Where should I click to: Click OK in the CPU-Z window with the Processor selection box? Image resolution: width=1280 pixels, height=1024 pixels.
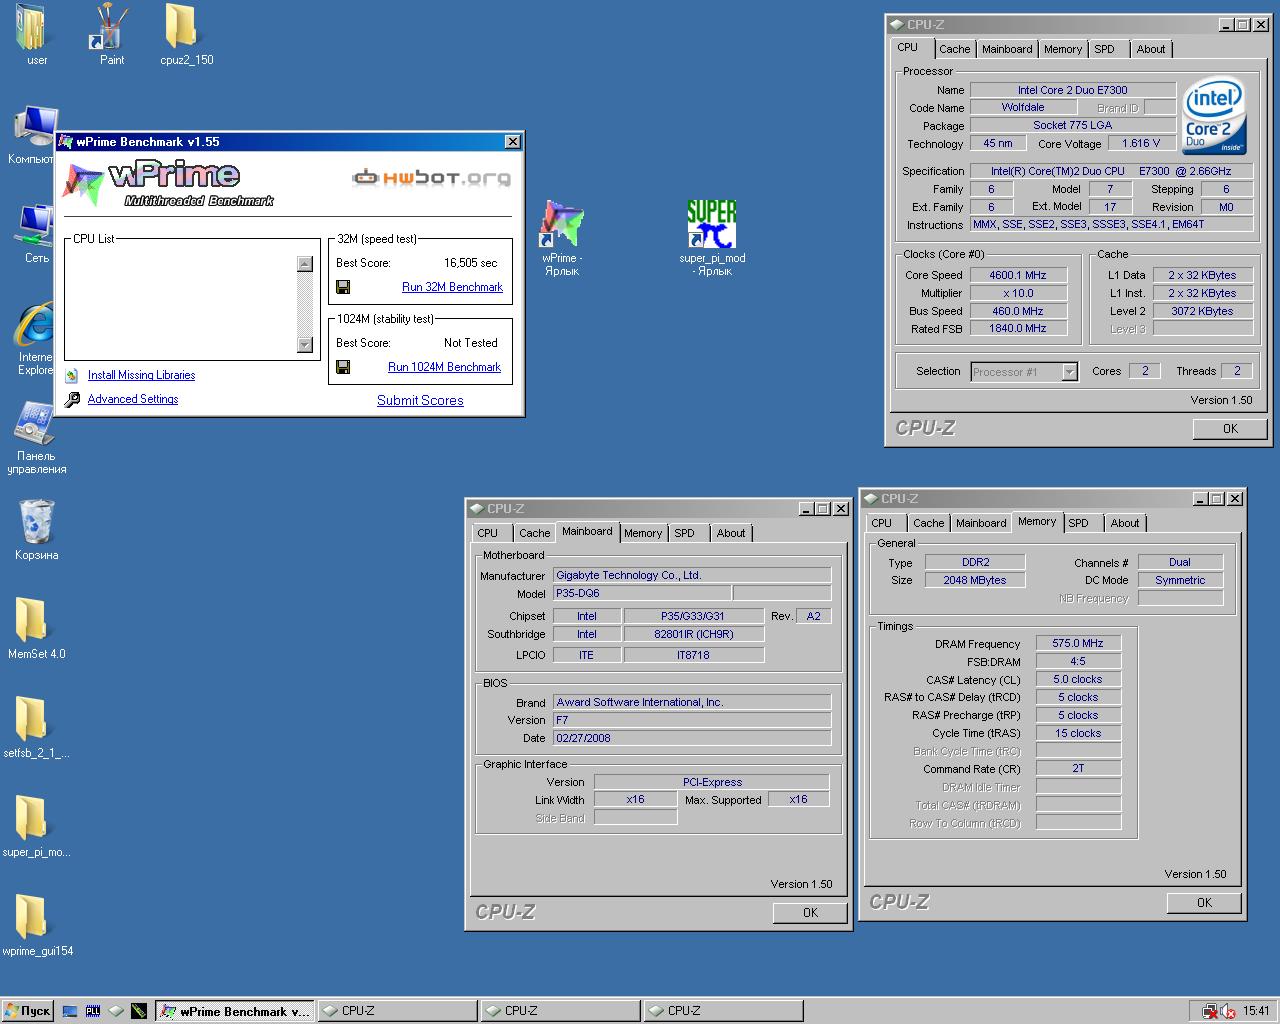click(x=1230, y=429)
